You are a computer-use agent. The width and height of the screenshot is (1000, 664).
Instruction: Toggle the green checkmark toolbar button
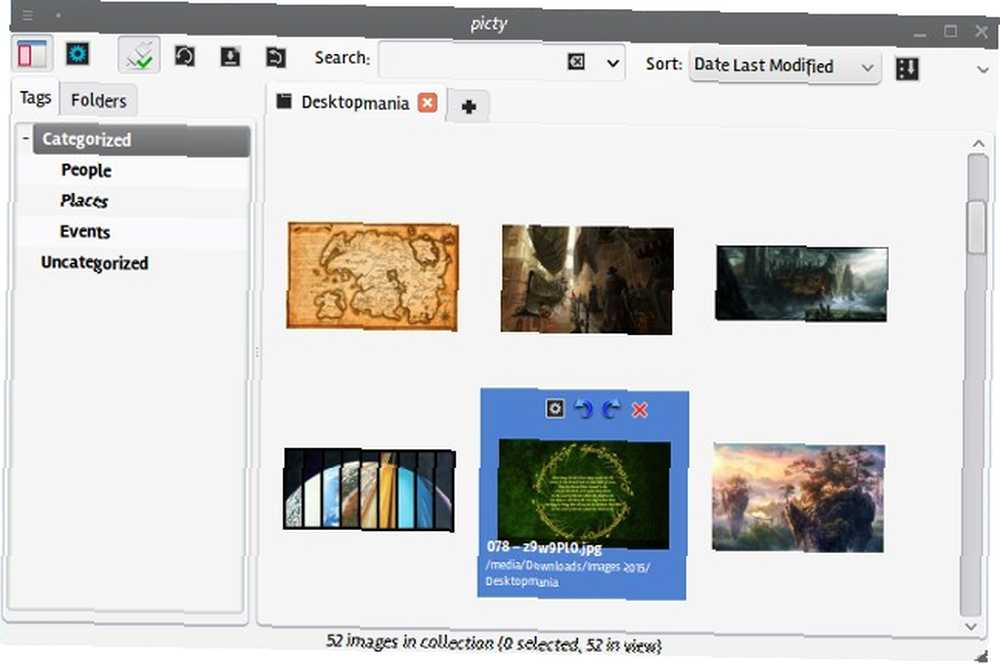click(139, 55)
